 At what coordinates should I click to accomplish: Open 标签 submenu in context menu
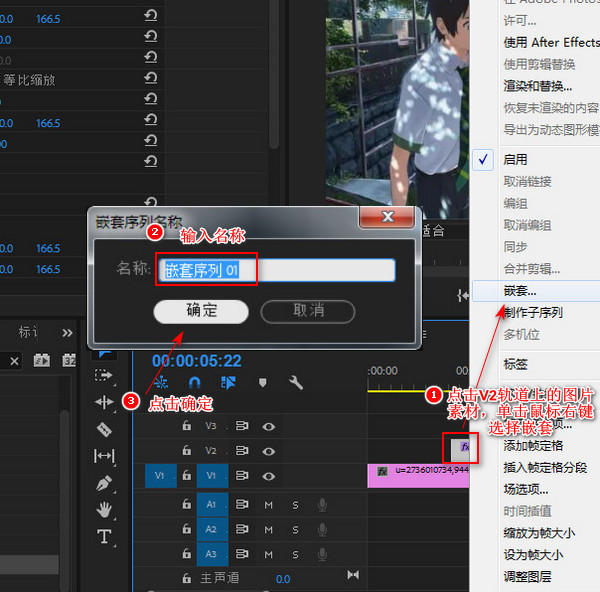(515, 364)
